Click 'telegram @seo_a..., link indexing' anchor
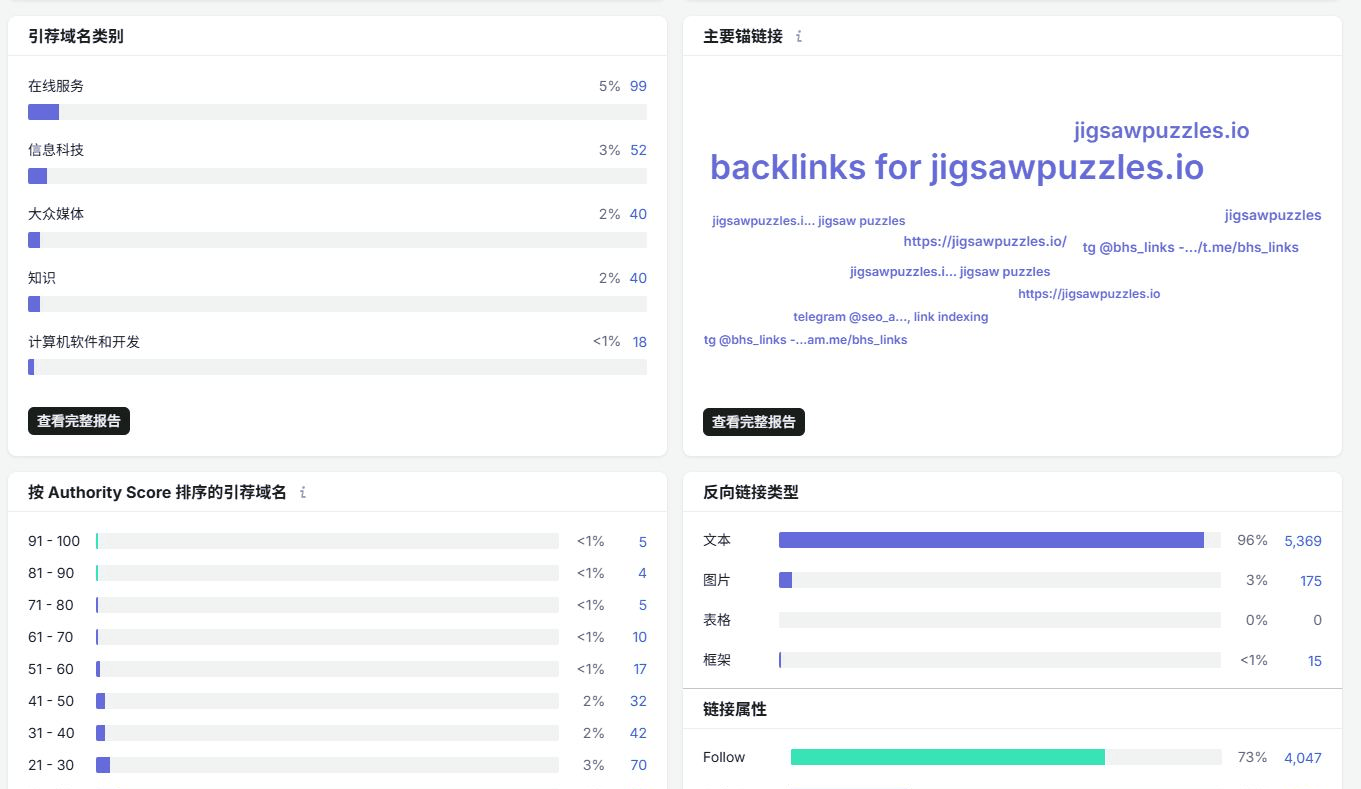Viewport: 1361px width, 789px height. tap(891, 317)
